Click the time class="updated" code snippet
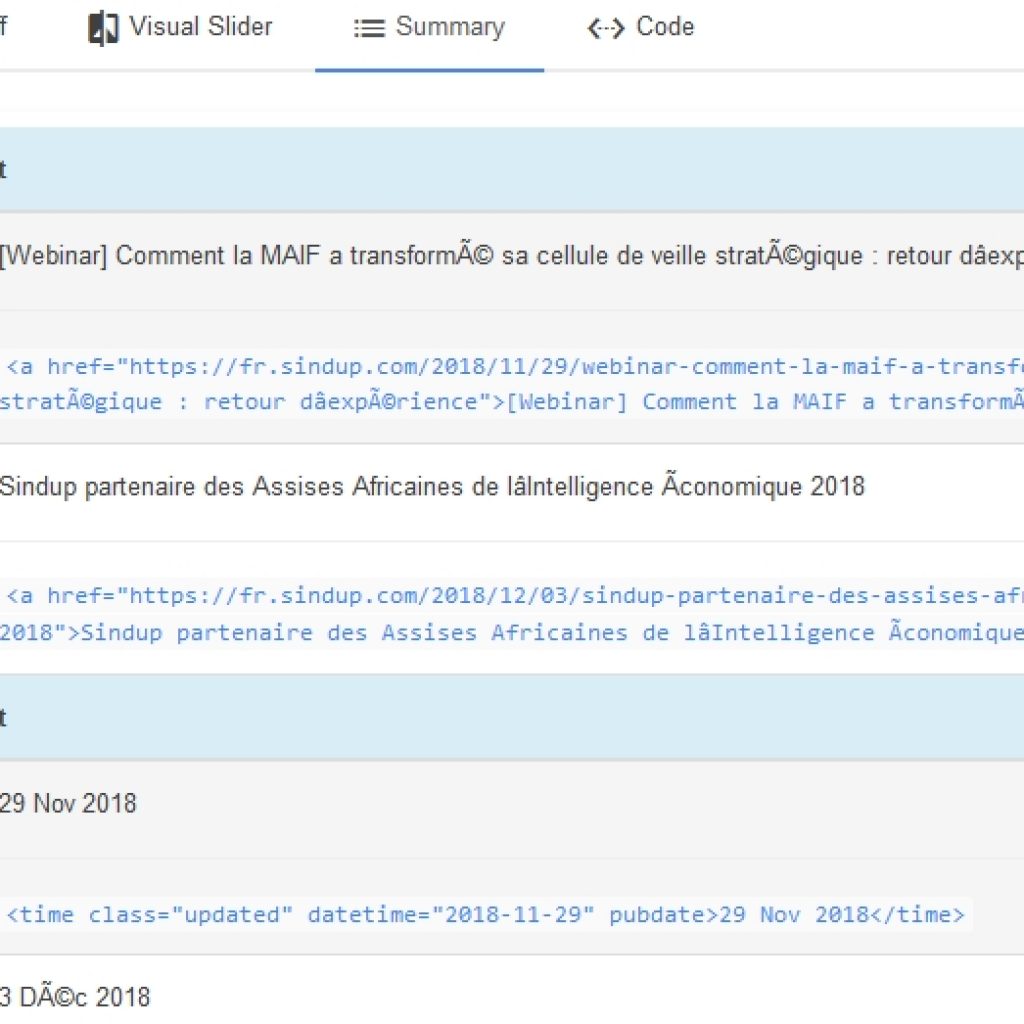The width and height of the screenshot is (1024, 1024). (x=486, y=914)
